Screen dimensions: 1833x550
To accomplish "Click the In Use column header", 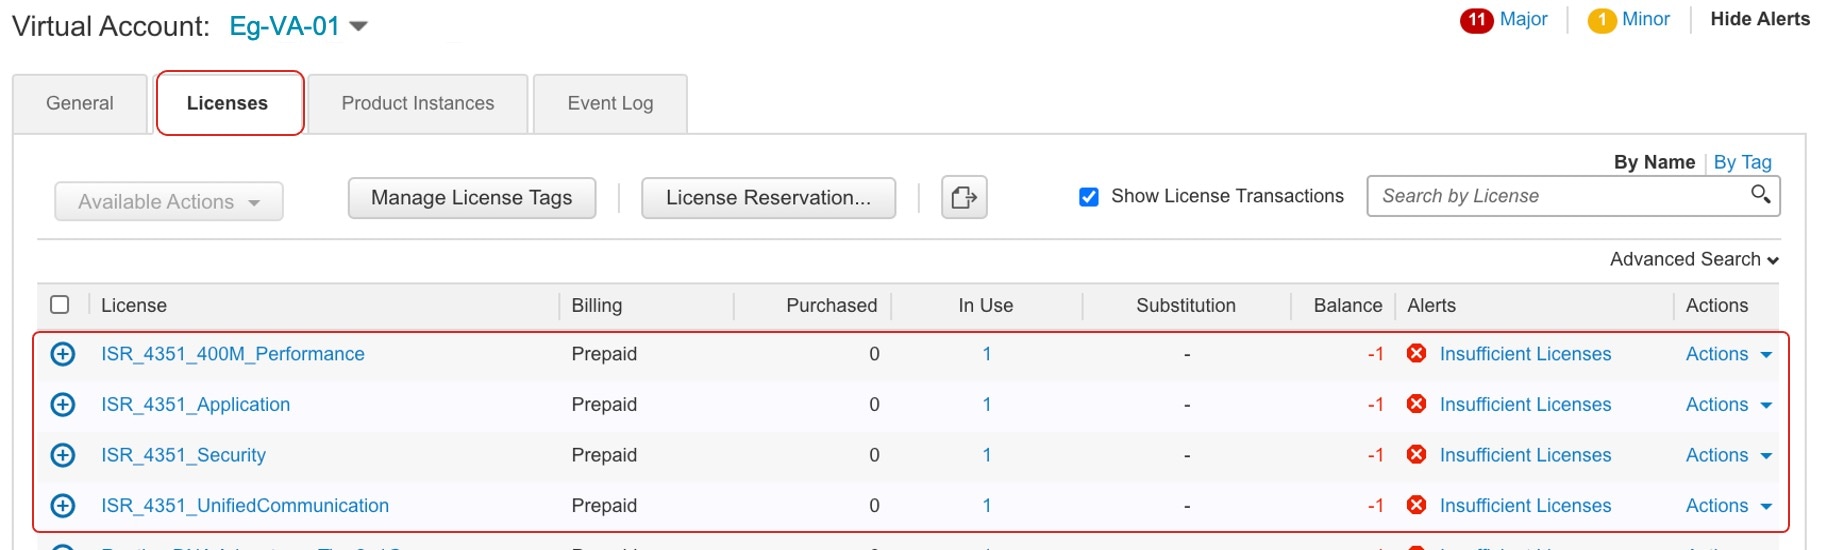I will [x=986, y=305].
